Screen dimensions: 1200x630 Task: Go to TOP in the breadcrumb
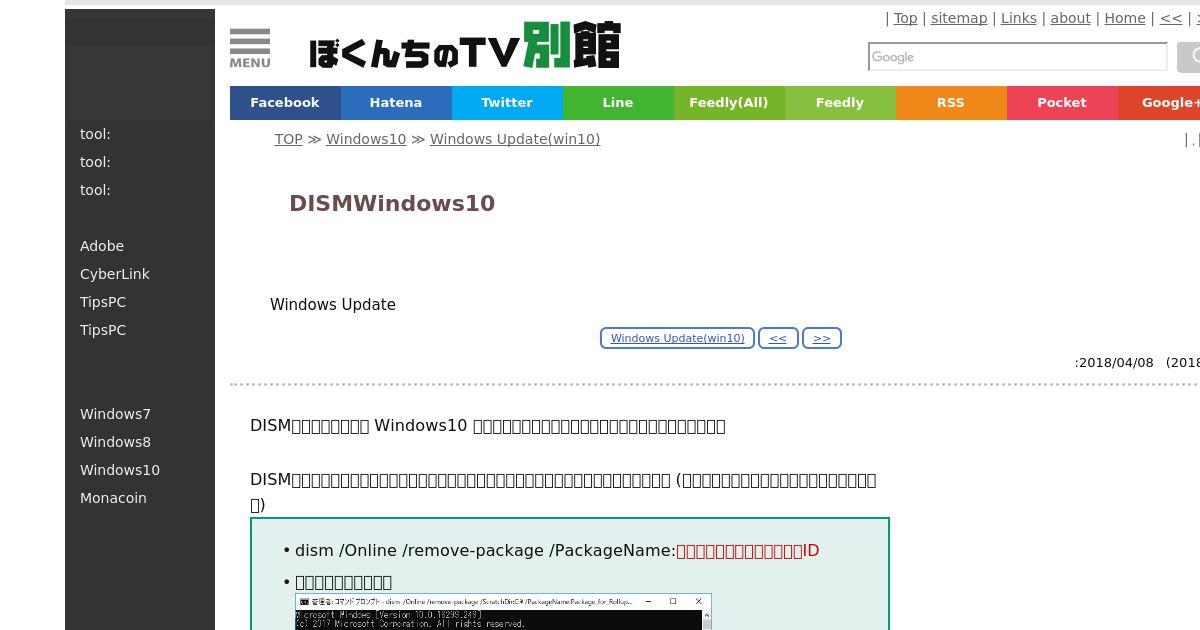pos(289,139)
